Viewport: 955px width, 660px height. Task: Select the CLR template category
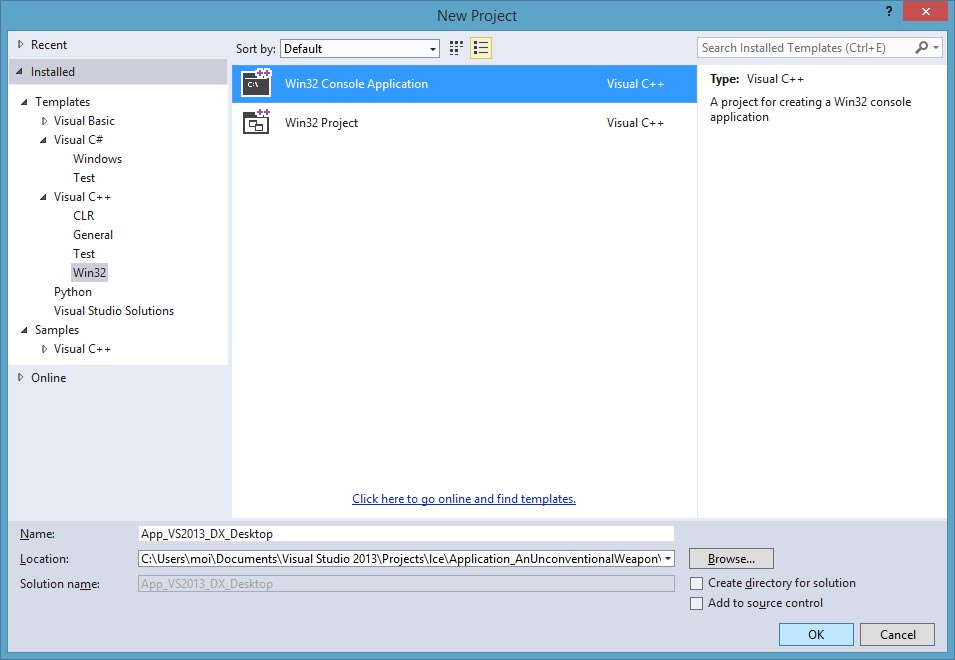83,216
